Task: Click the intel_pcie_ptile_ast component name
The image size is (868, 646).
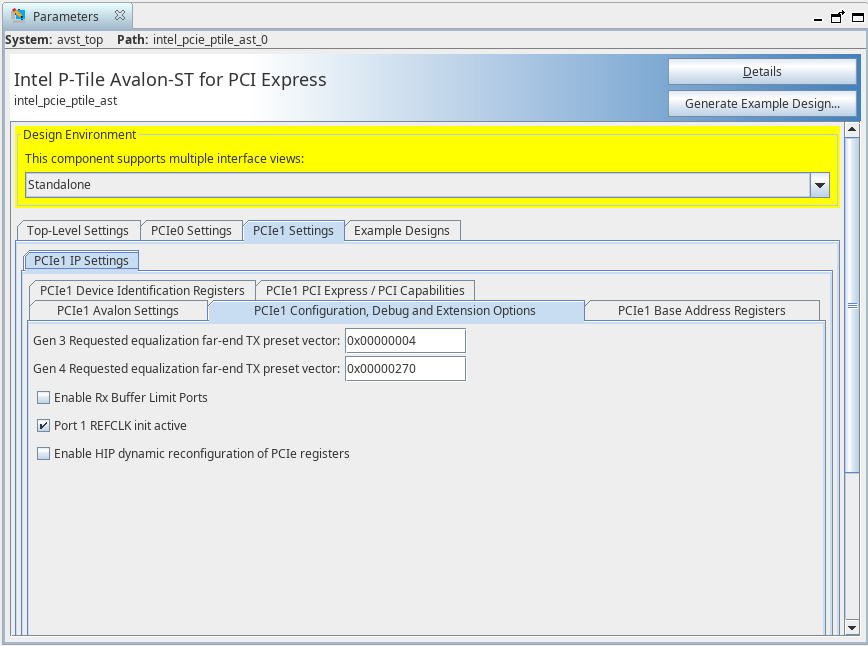Action: coord(65,101)
